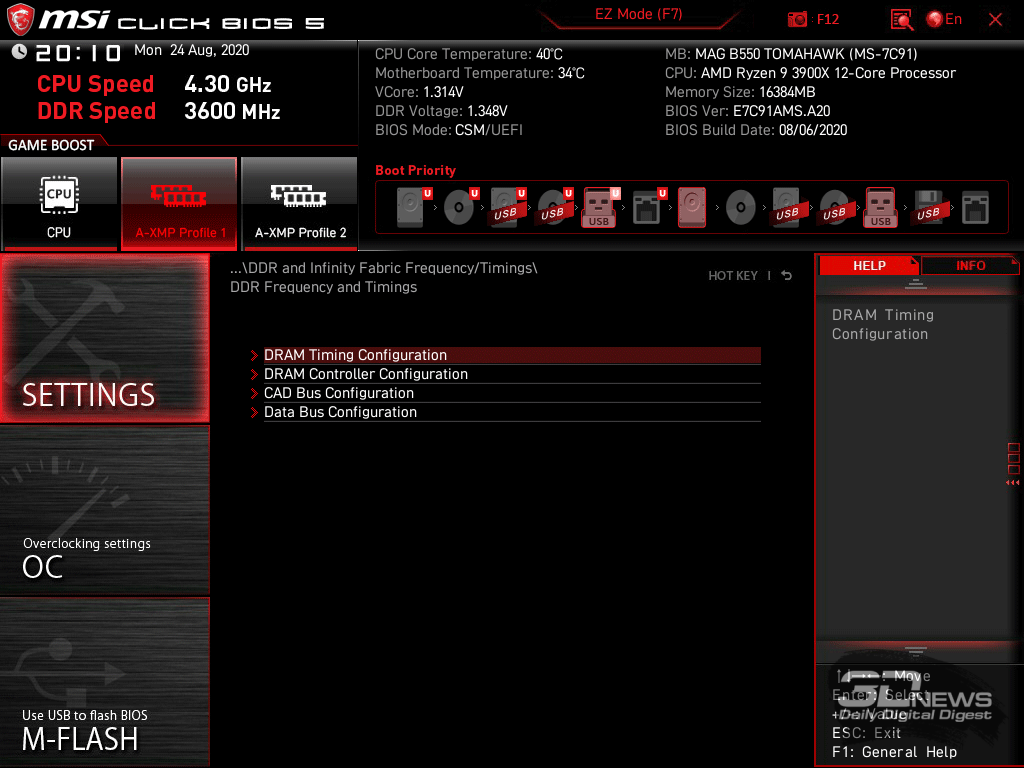Enable A-XMP Profile 2

pyautogui.click(x=299, y=203)
